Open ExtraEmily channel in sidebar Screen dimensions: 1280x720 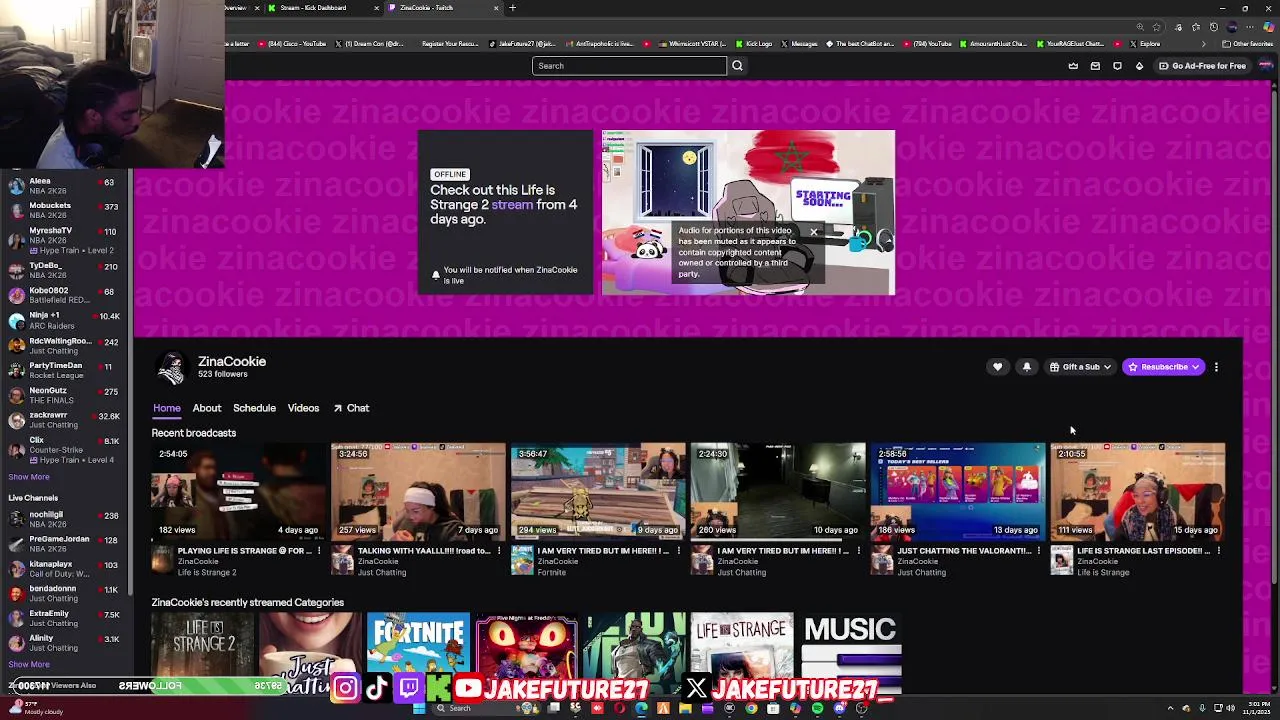point(66,618)
